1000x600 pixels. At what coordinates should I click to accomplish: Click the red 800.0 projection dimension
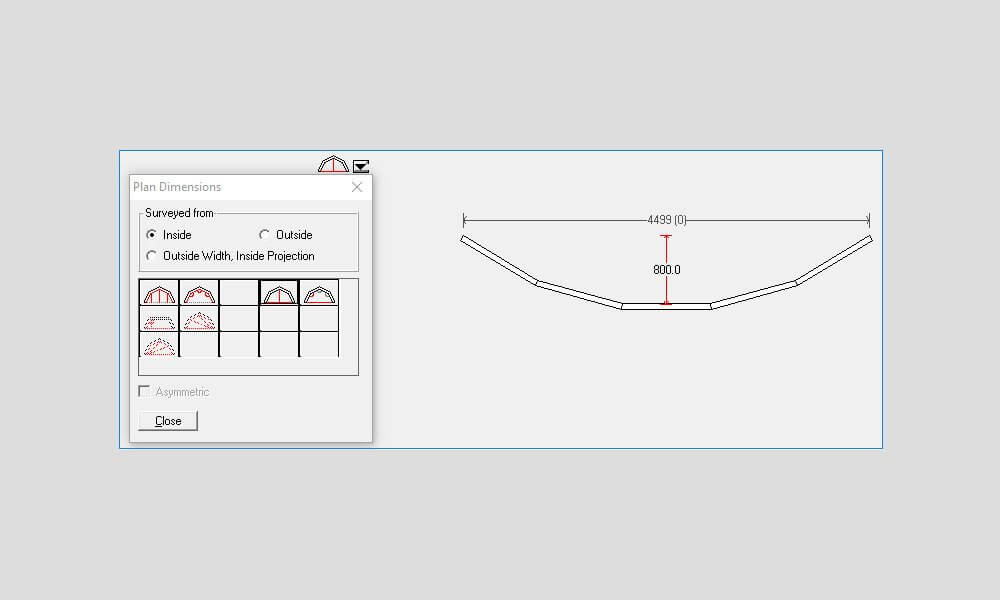point(666,268)
